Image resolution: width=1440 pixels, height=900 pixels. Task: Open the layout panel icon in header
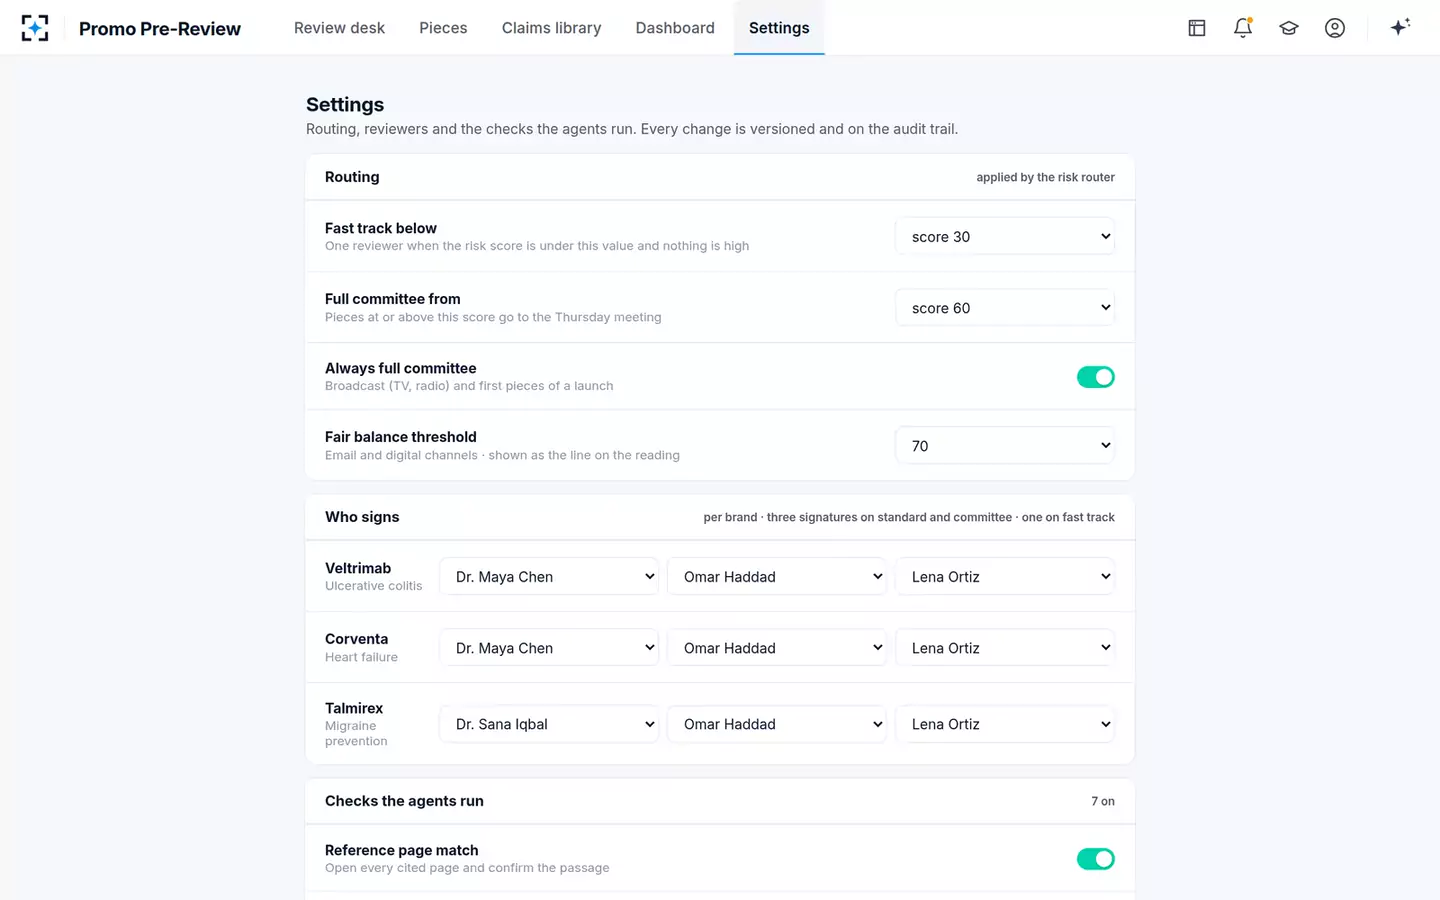tap(1197, 28)
